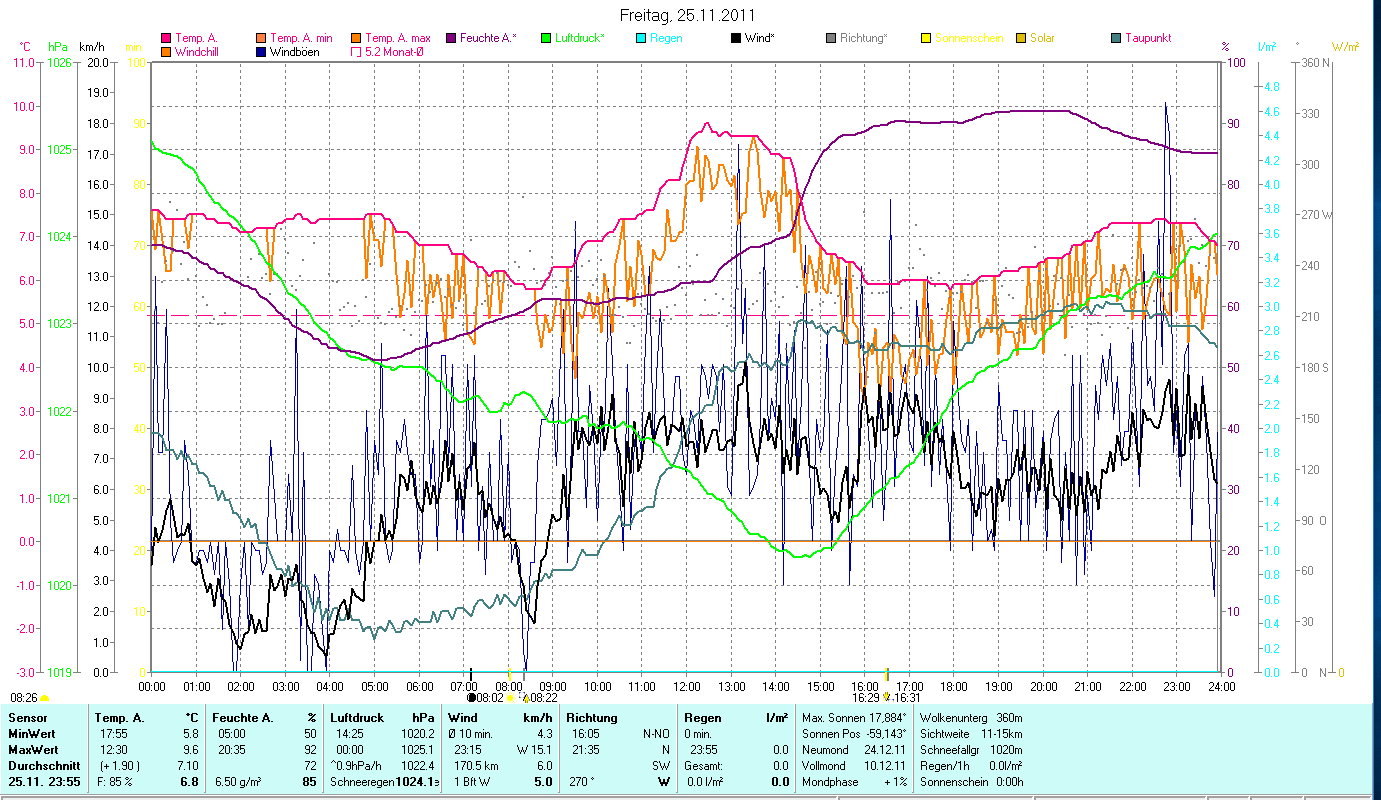Image resolution: width=1381 pixels, height=800 pixels.
Task: Click the orange Windchill legend square
Action: coord(166,51)
